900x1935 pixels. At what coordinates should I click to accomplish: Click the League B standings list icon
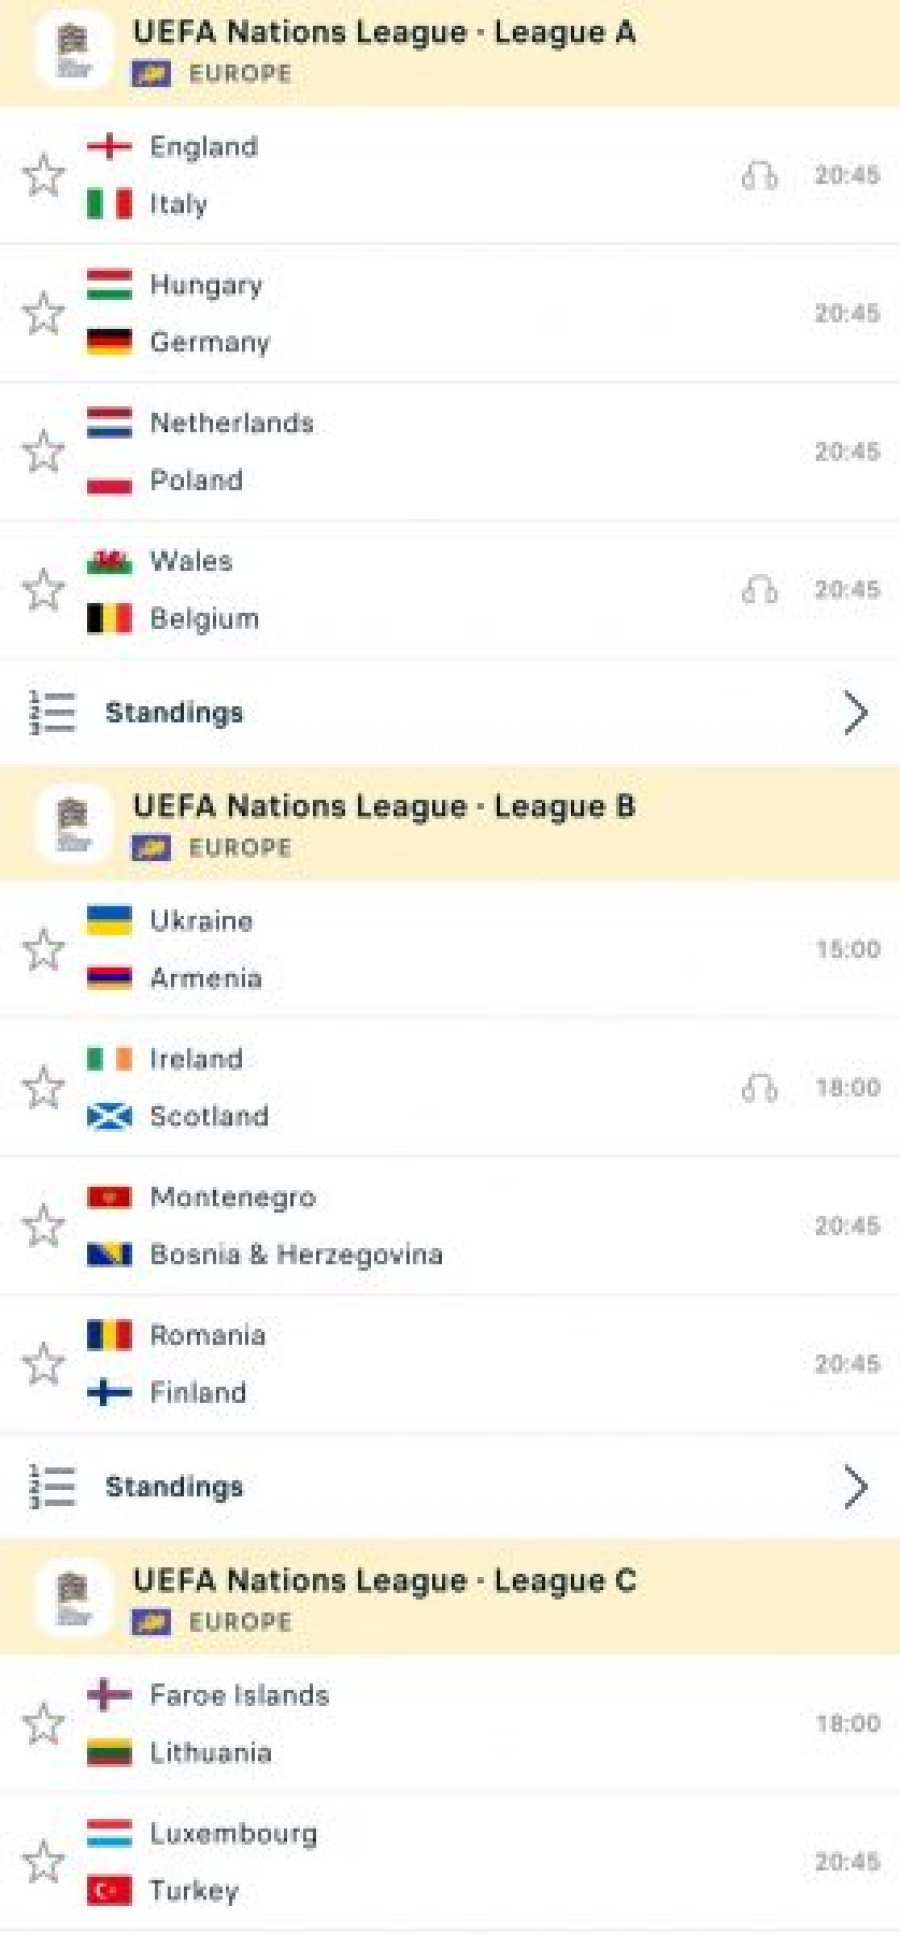point(52,1487)
